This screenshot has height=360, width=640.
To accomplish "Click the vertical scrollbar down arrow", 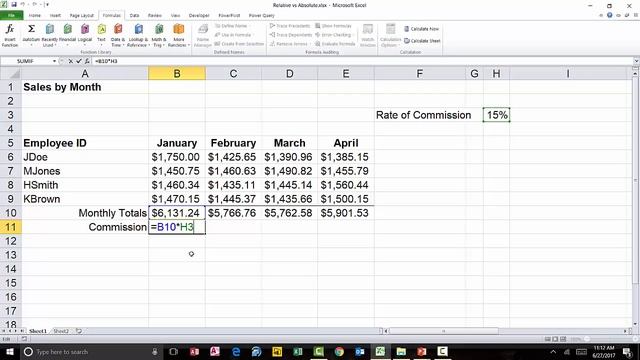I will click(636, 324).
